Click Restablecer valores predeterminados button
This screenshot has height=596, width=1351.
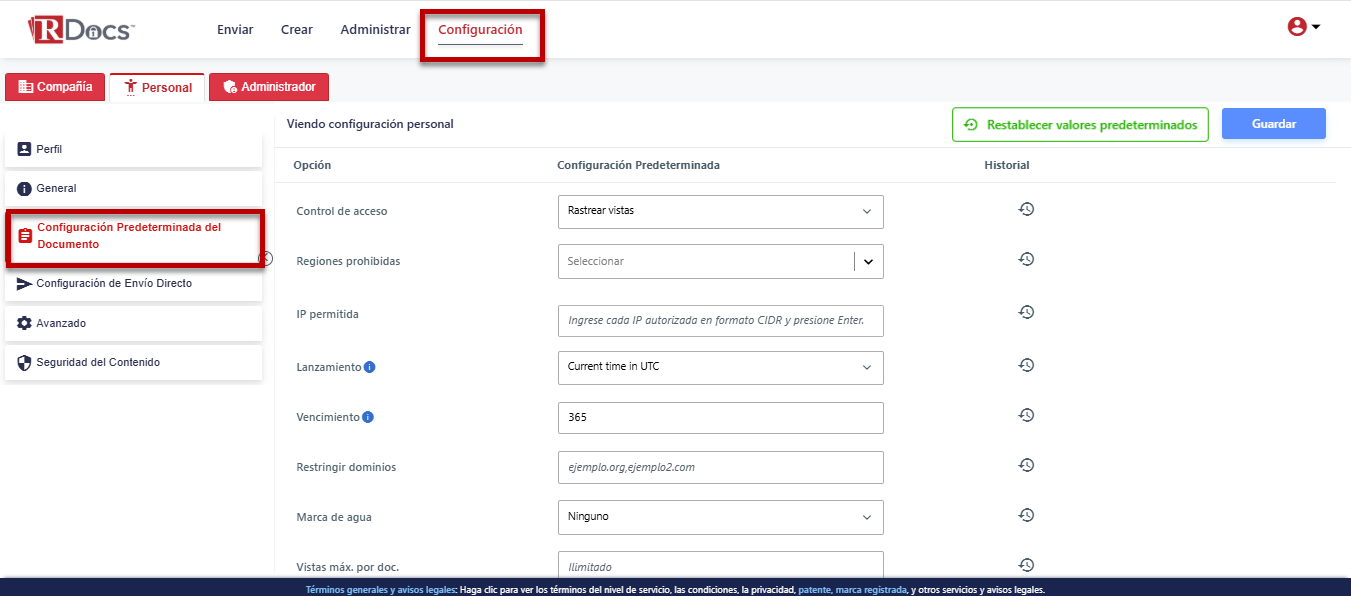(x=1080, y=125)
